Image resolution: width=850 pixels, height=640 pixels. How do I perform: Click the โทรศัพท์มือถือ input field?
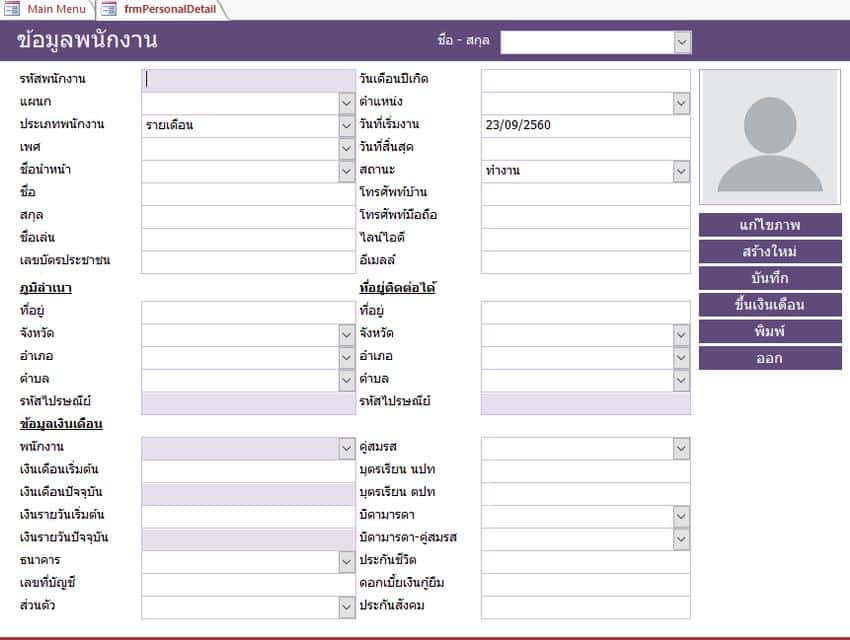585,217
